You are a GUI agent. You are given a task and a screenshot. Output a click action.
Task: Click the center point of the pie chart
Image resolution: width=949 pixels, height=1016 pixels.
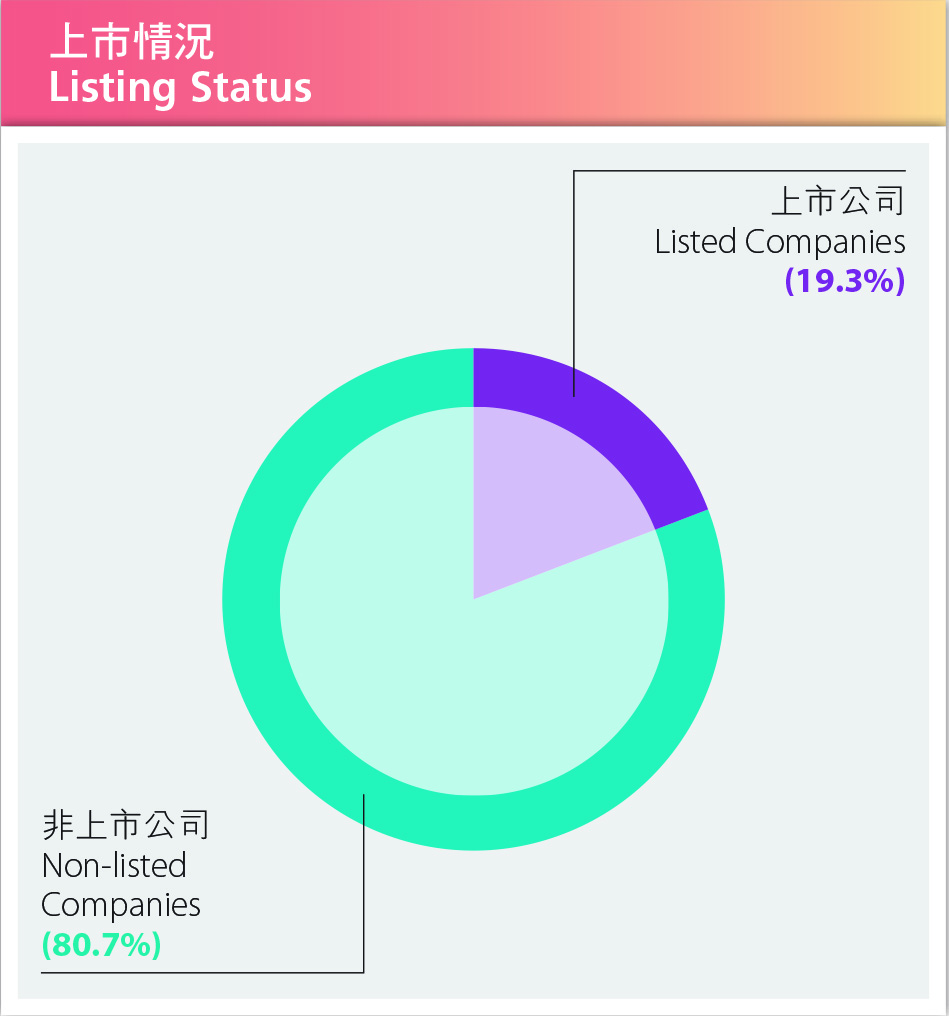[474, 599]
